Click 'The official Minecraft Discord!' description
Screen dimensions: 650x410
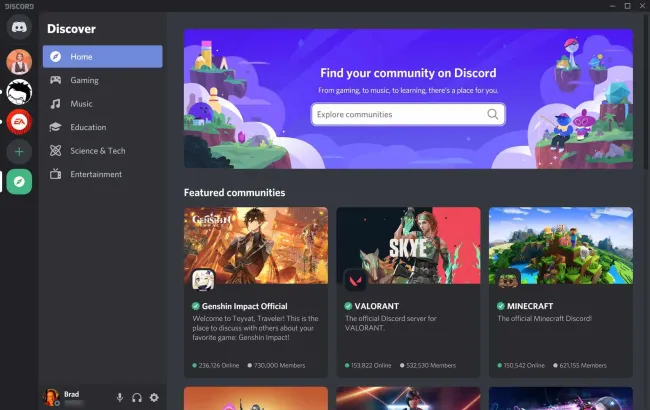click(x=545, y=318)
